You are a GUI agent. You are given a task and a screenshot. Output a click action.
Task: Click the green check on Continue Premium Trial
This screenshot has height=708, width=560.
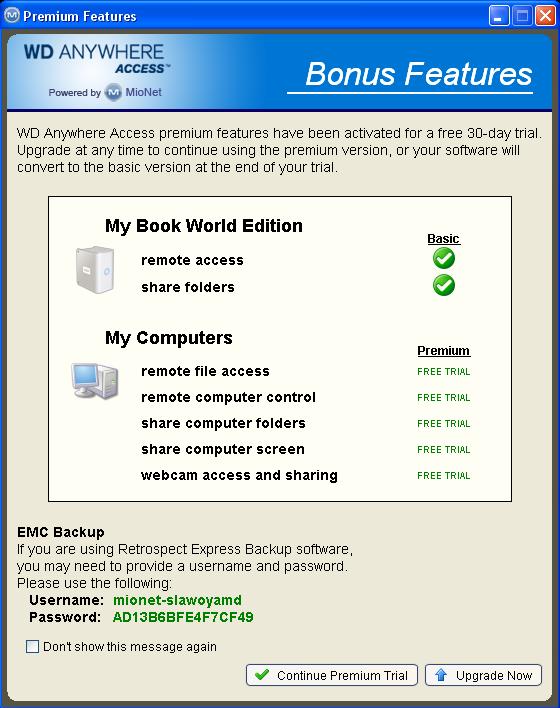[262, 675]
